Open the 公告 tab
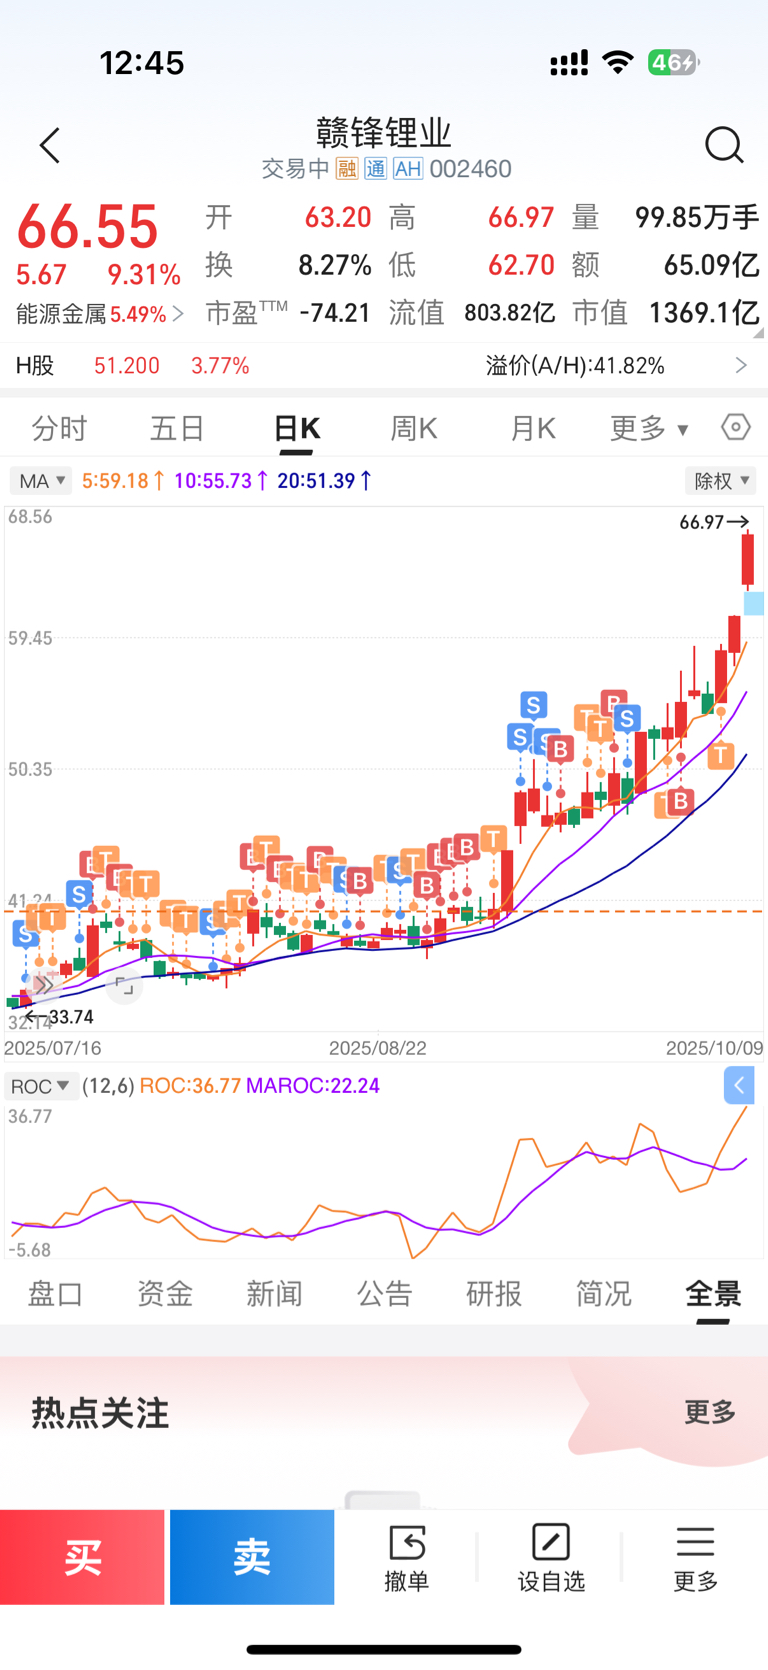768x1670 pixels. point(384,1294)
